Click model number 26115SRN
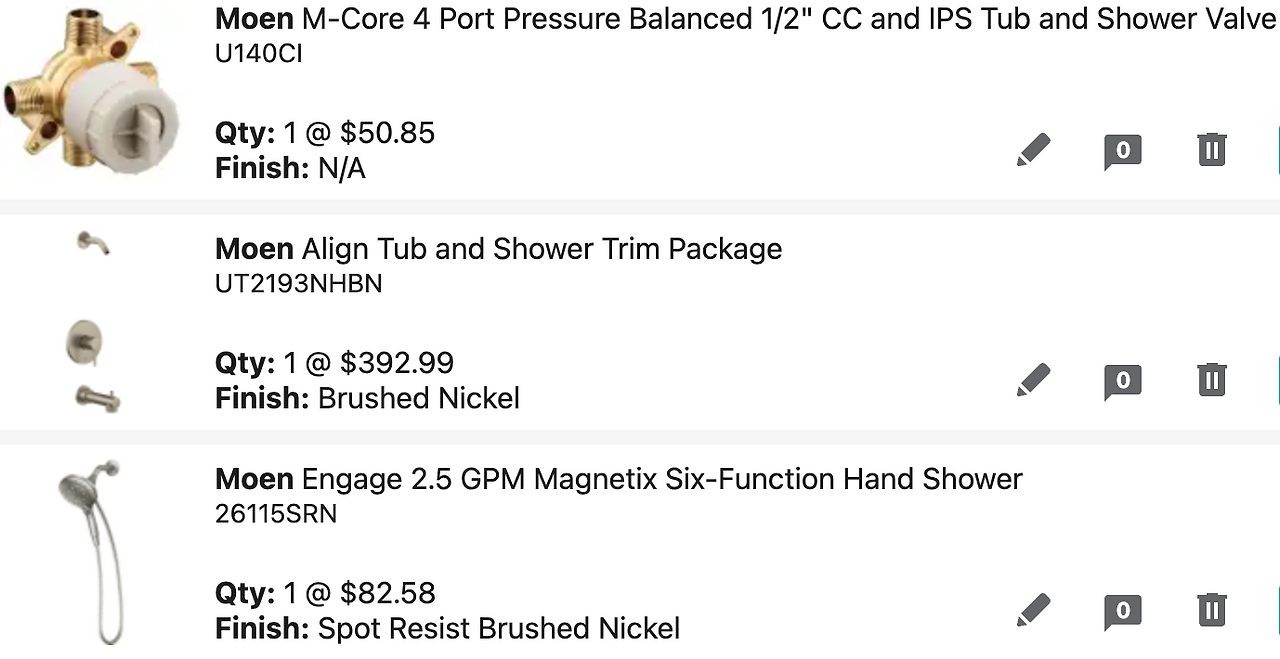Image resolution: width=1280 pixels, height=659 pixels. (275, 514)
